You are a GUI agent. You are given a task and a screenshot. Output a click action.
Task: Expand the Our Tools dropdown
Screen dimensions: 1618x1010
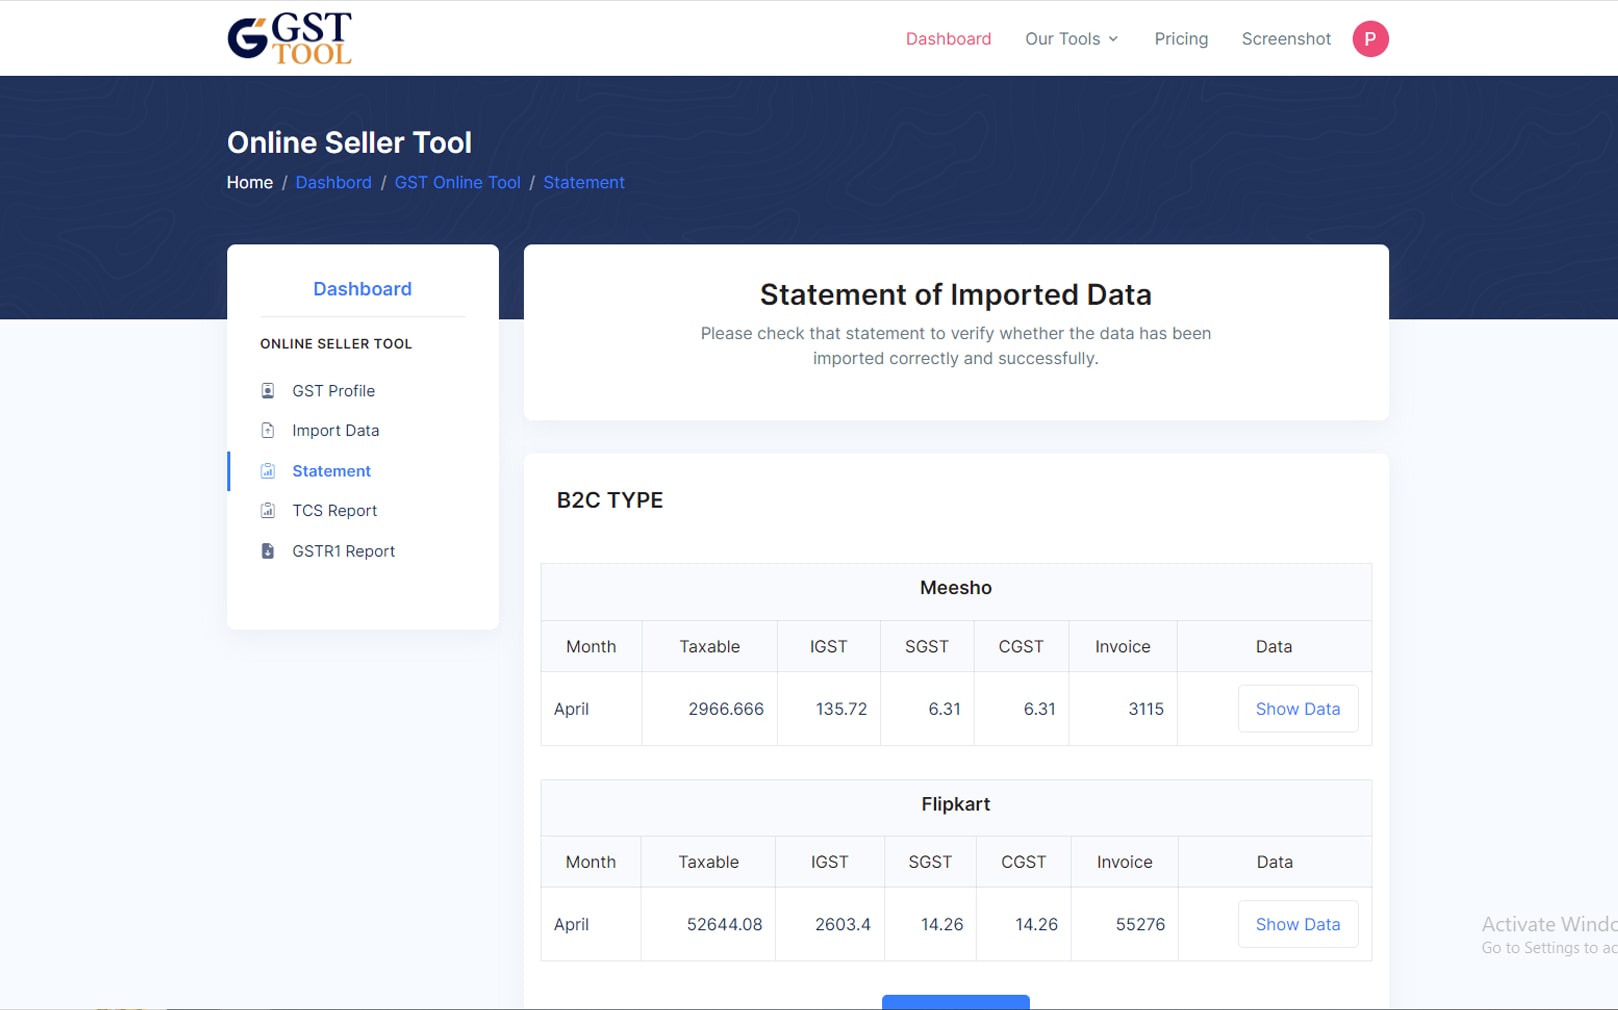[1072, 39]
